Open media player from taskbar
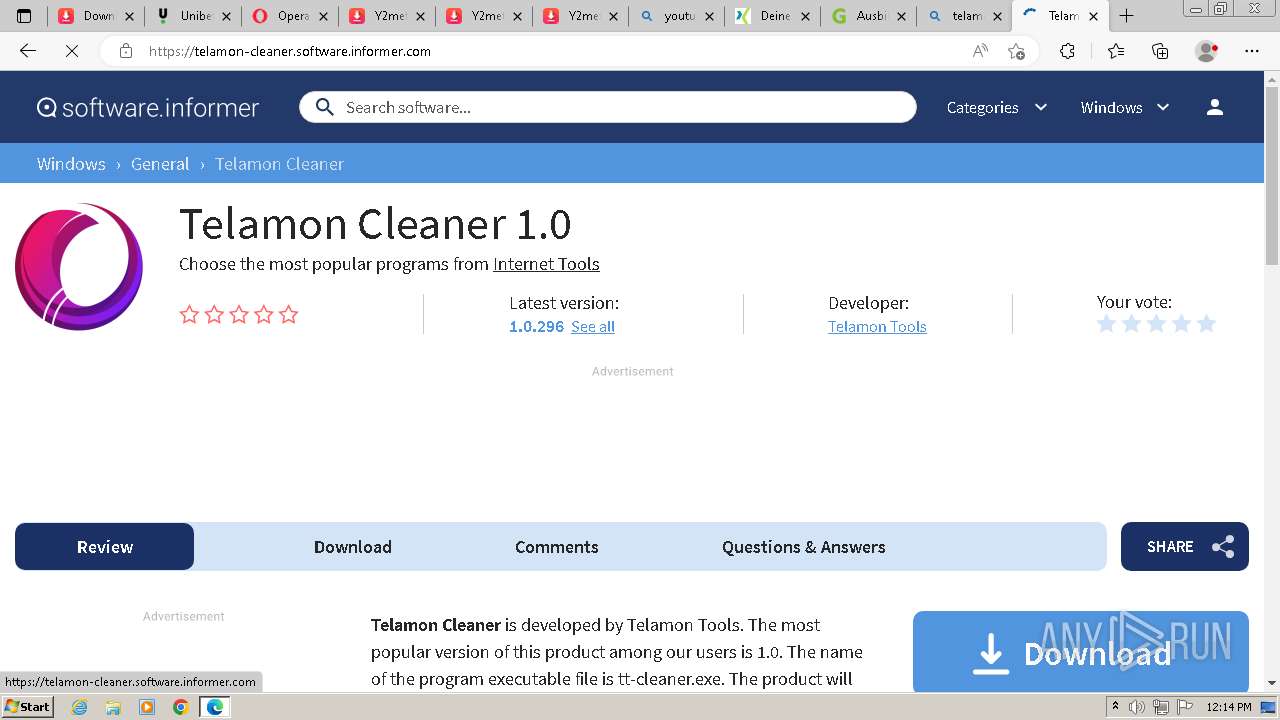Screen dimensions: 1280x720 [147, 707]
